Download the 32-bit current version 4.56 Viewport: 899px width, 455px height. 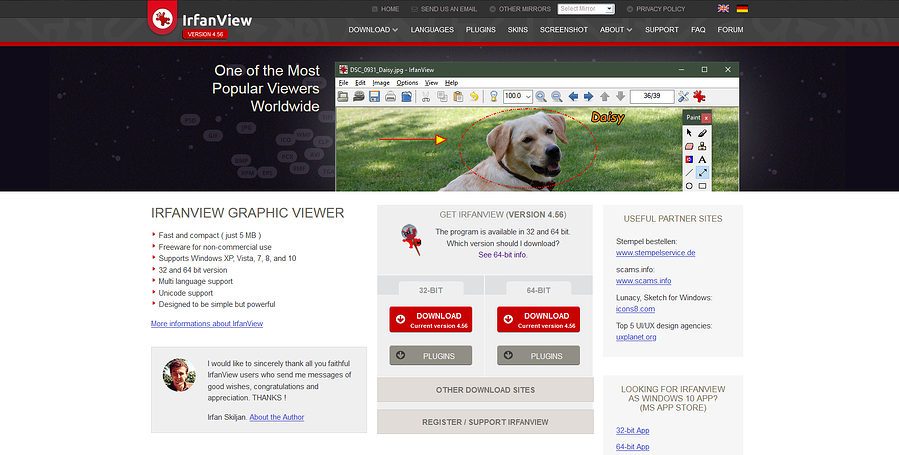[431, 319]
